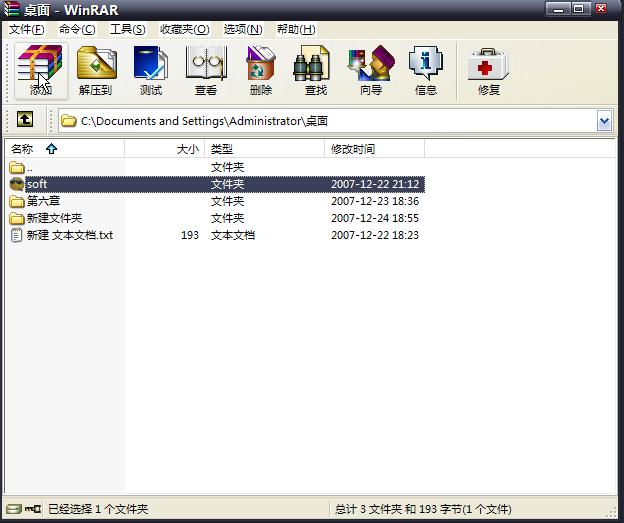The width and height of the screenshot is (624, 523).
Task: Click the window resize grip corner
Action: 612,513
